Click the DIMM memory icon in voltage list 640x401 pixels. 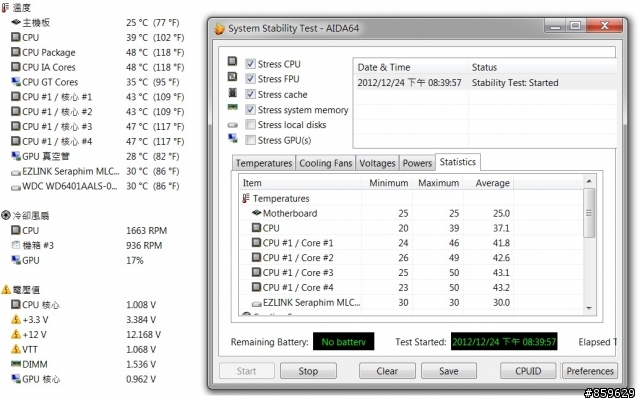point(16,363)
